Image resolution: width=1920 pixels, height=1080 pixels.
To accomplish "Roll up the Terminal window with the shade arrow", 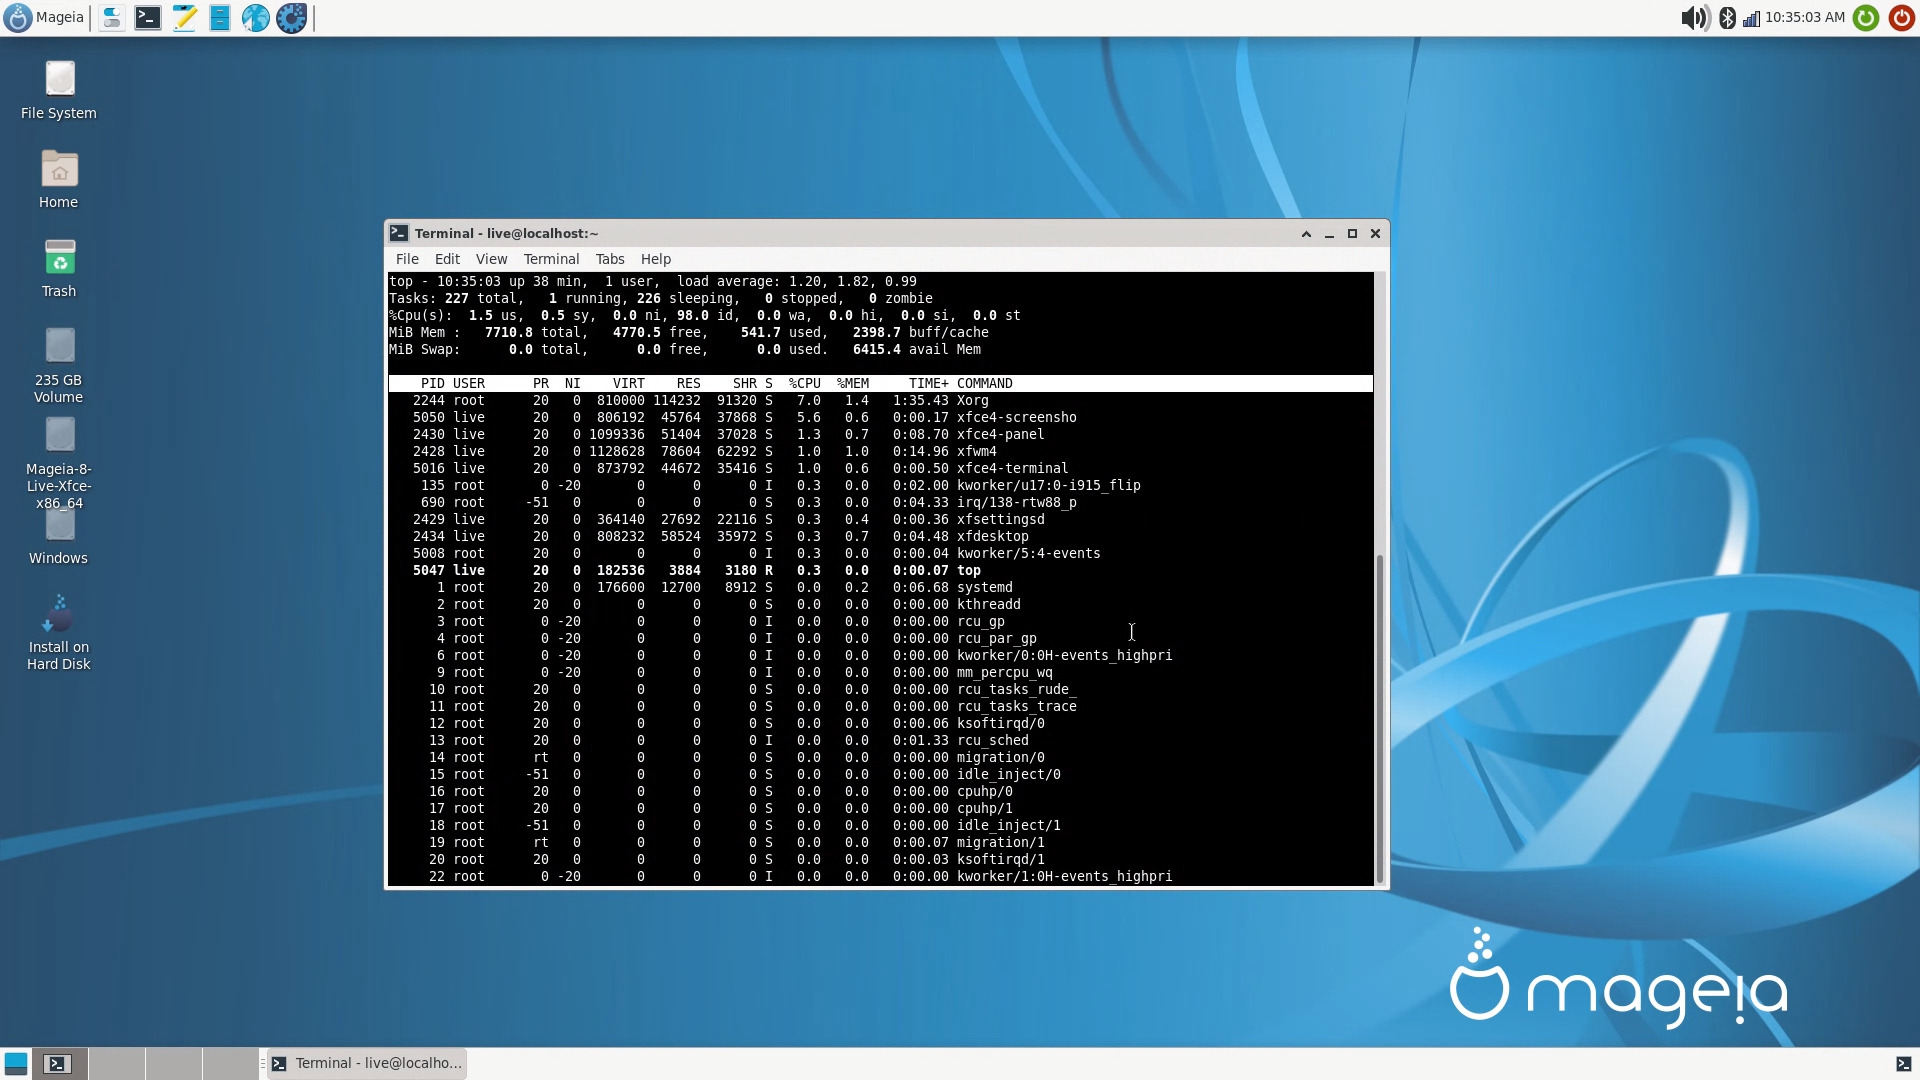I will 1305,233.
